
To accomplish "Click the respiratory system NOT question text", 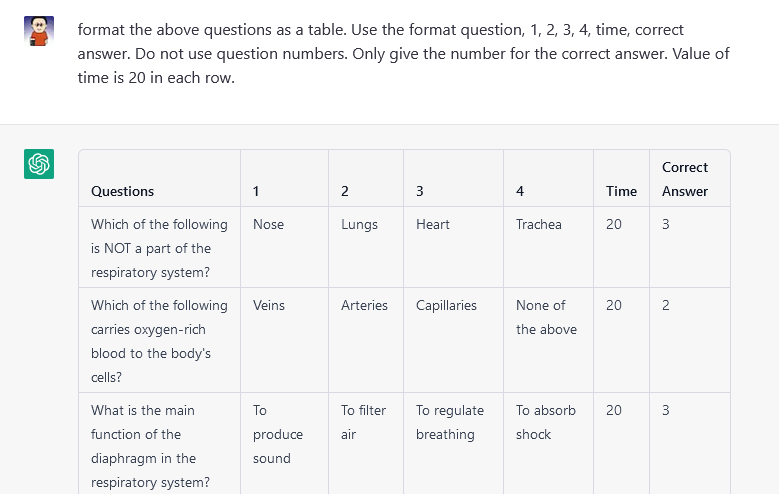I will 159,248.
